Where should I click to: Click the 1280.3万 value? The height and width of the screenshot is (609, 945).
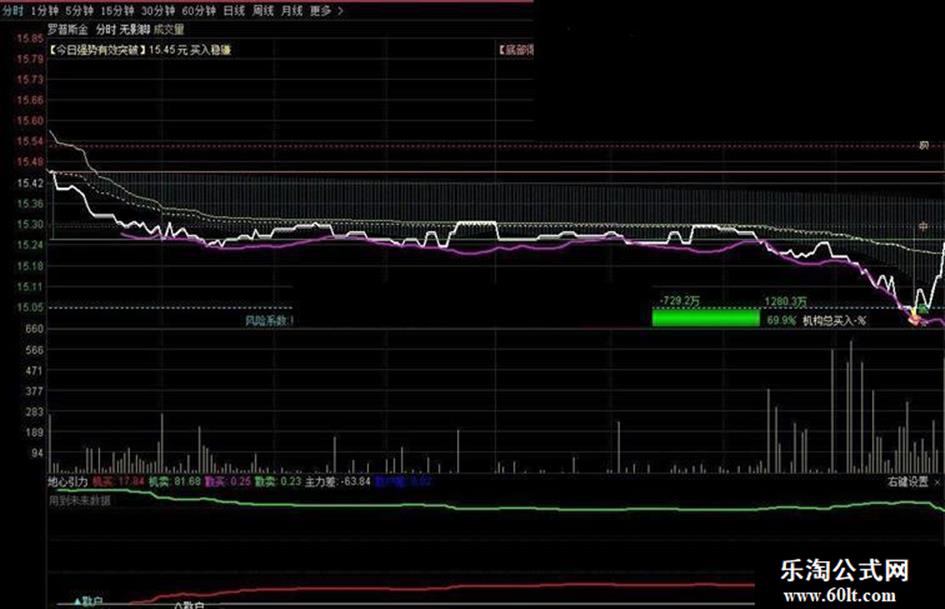[x=785, y=301]
